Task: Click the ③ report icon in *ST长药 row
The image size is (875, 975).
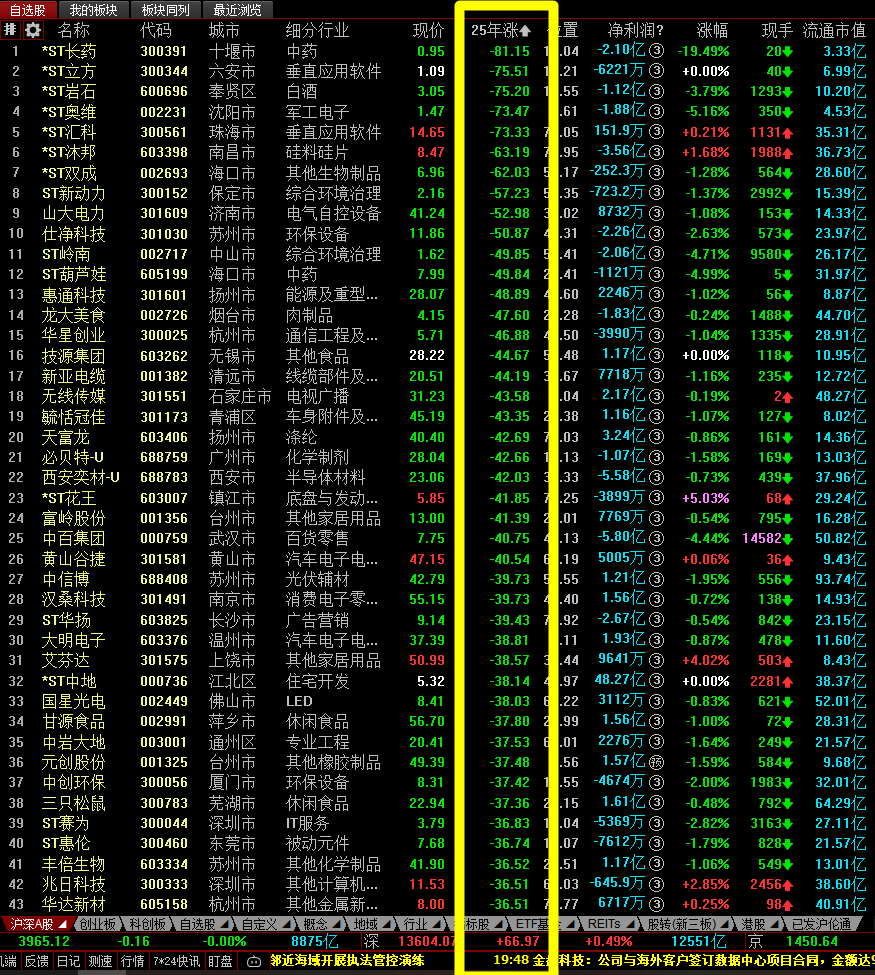Action: tap(657, 51)
